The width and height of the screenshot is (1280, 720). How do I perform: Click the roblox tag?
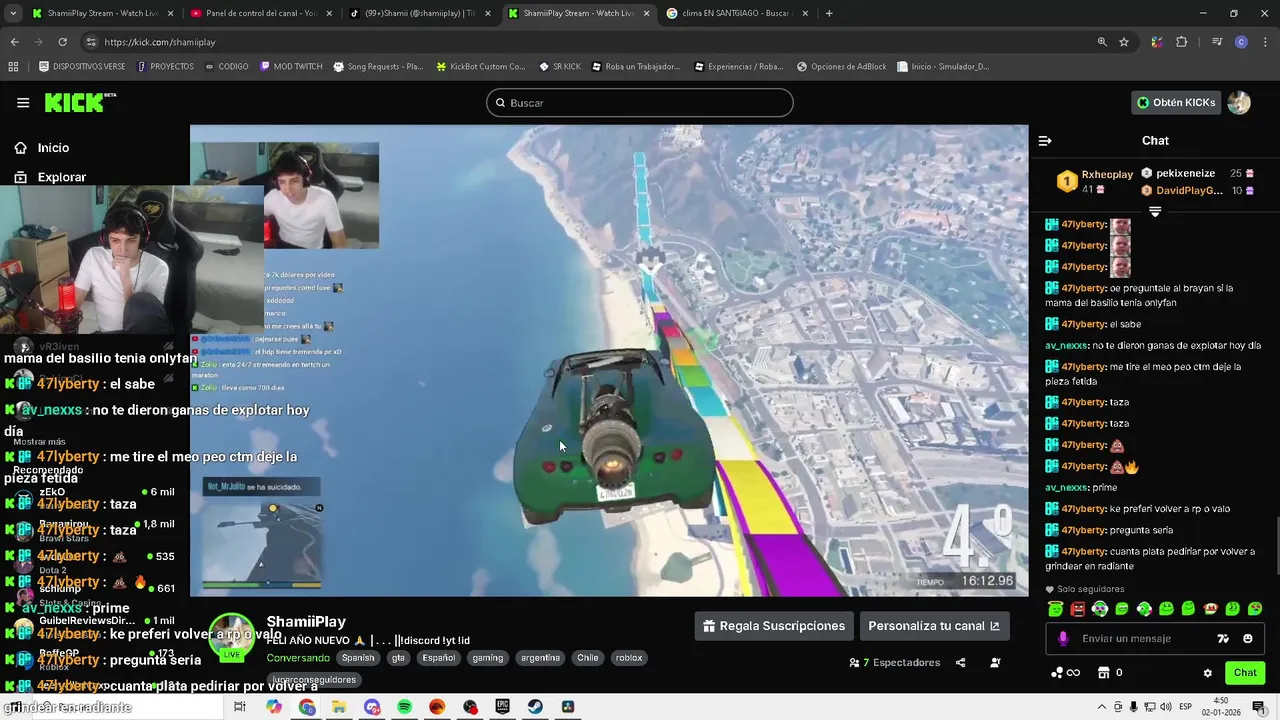pos(629,658)
